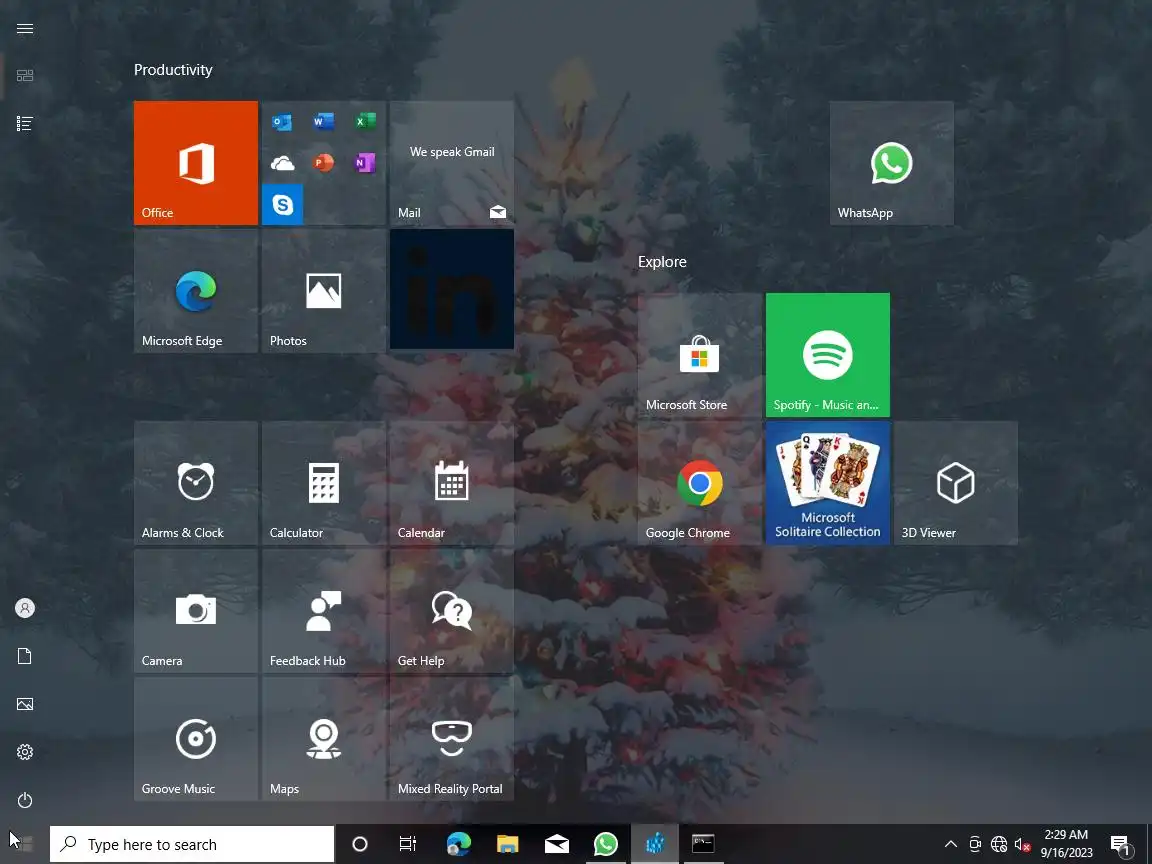1152x864 pixels.
Task: Open Mail from the taskbar
Action: pyautogui.click(x=557, y=844)
